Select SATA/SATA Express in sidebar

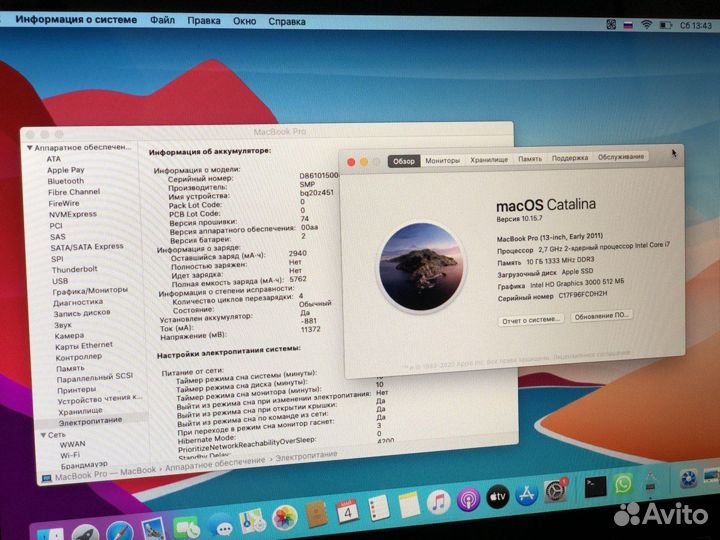click(x=87, y=247)
